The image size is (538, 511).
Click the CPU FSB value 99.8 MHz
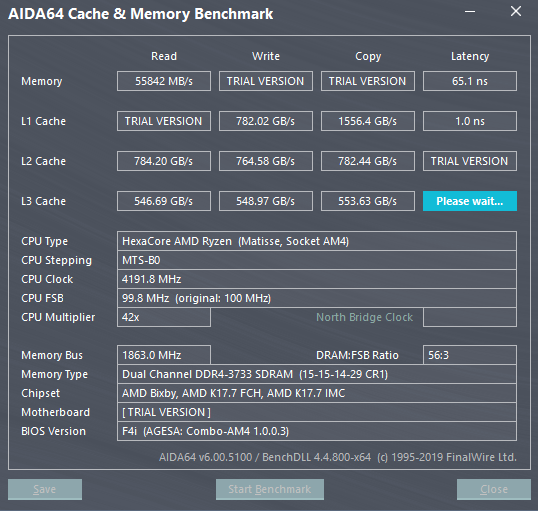[x=317, y=298]
